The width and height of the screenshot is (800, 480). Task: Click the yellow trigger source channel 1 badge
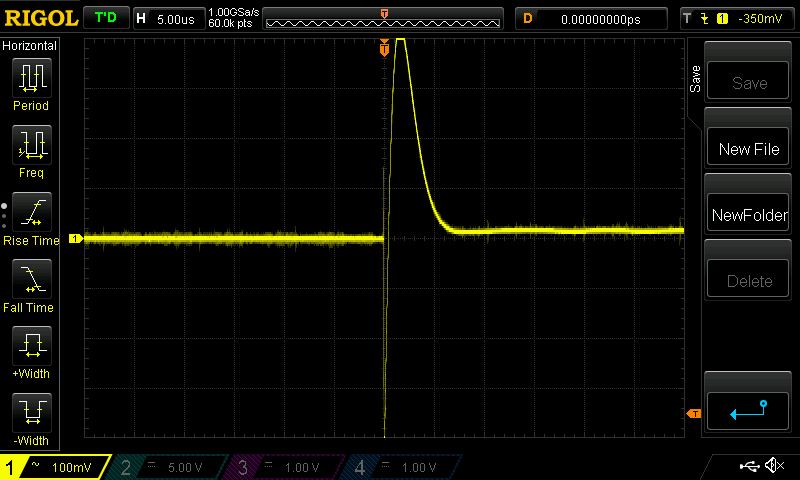coord(722,19)
